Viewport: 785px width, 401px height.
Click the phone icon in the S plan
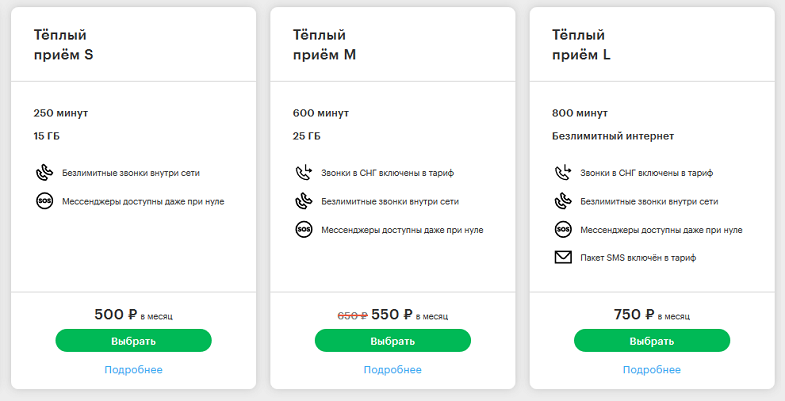[x=45, y=173]
